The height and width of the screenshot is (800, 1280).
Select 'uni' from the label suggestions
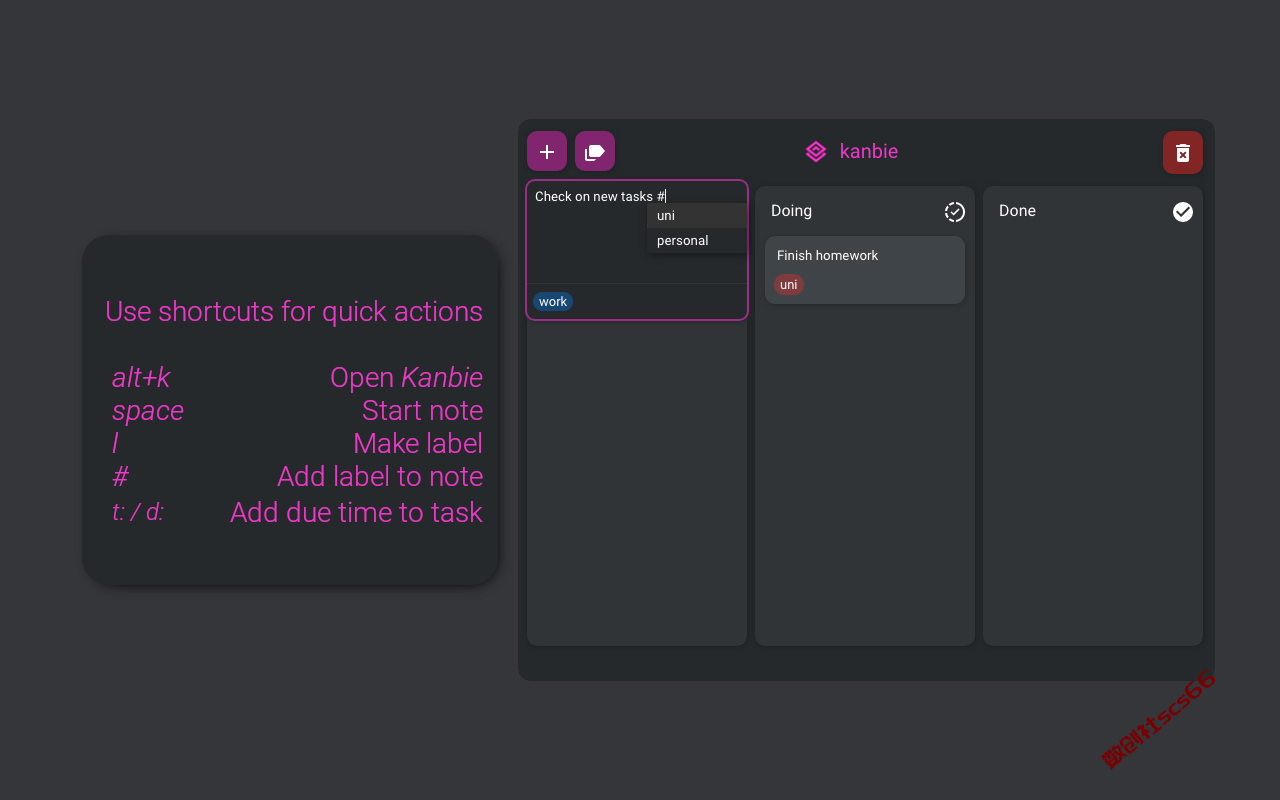(697, 216)
